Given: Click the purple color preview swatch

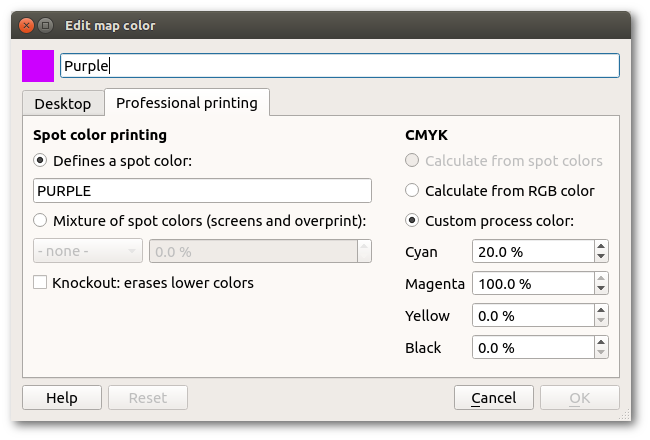Looking at the screenshot, I should tap(38, 66).
